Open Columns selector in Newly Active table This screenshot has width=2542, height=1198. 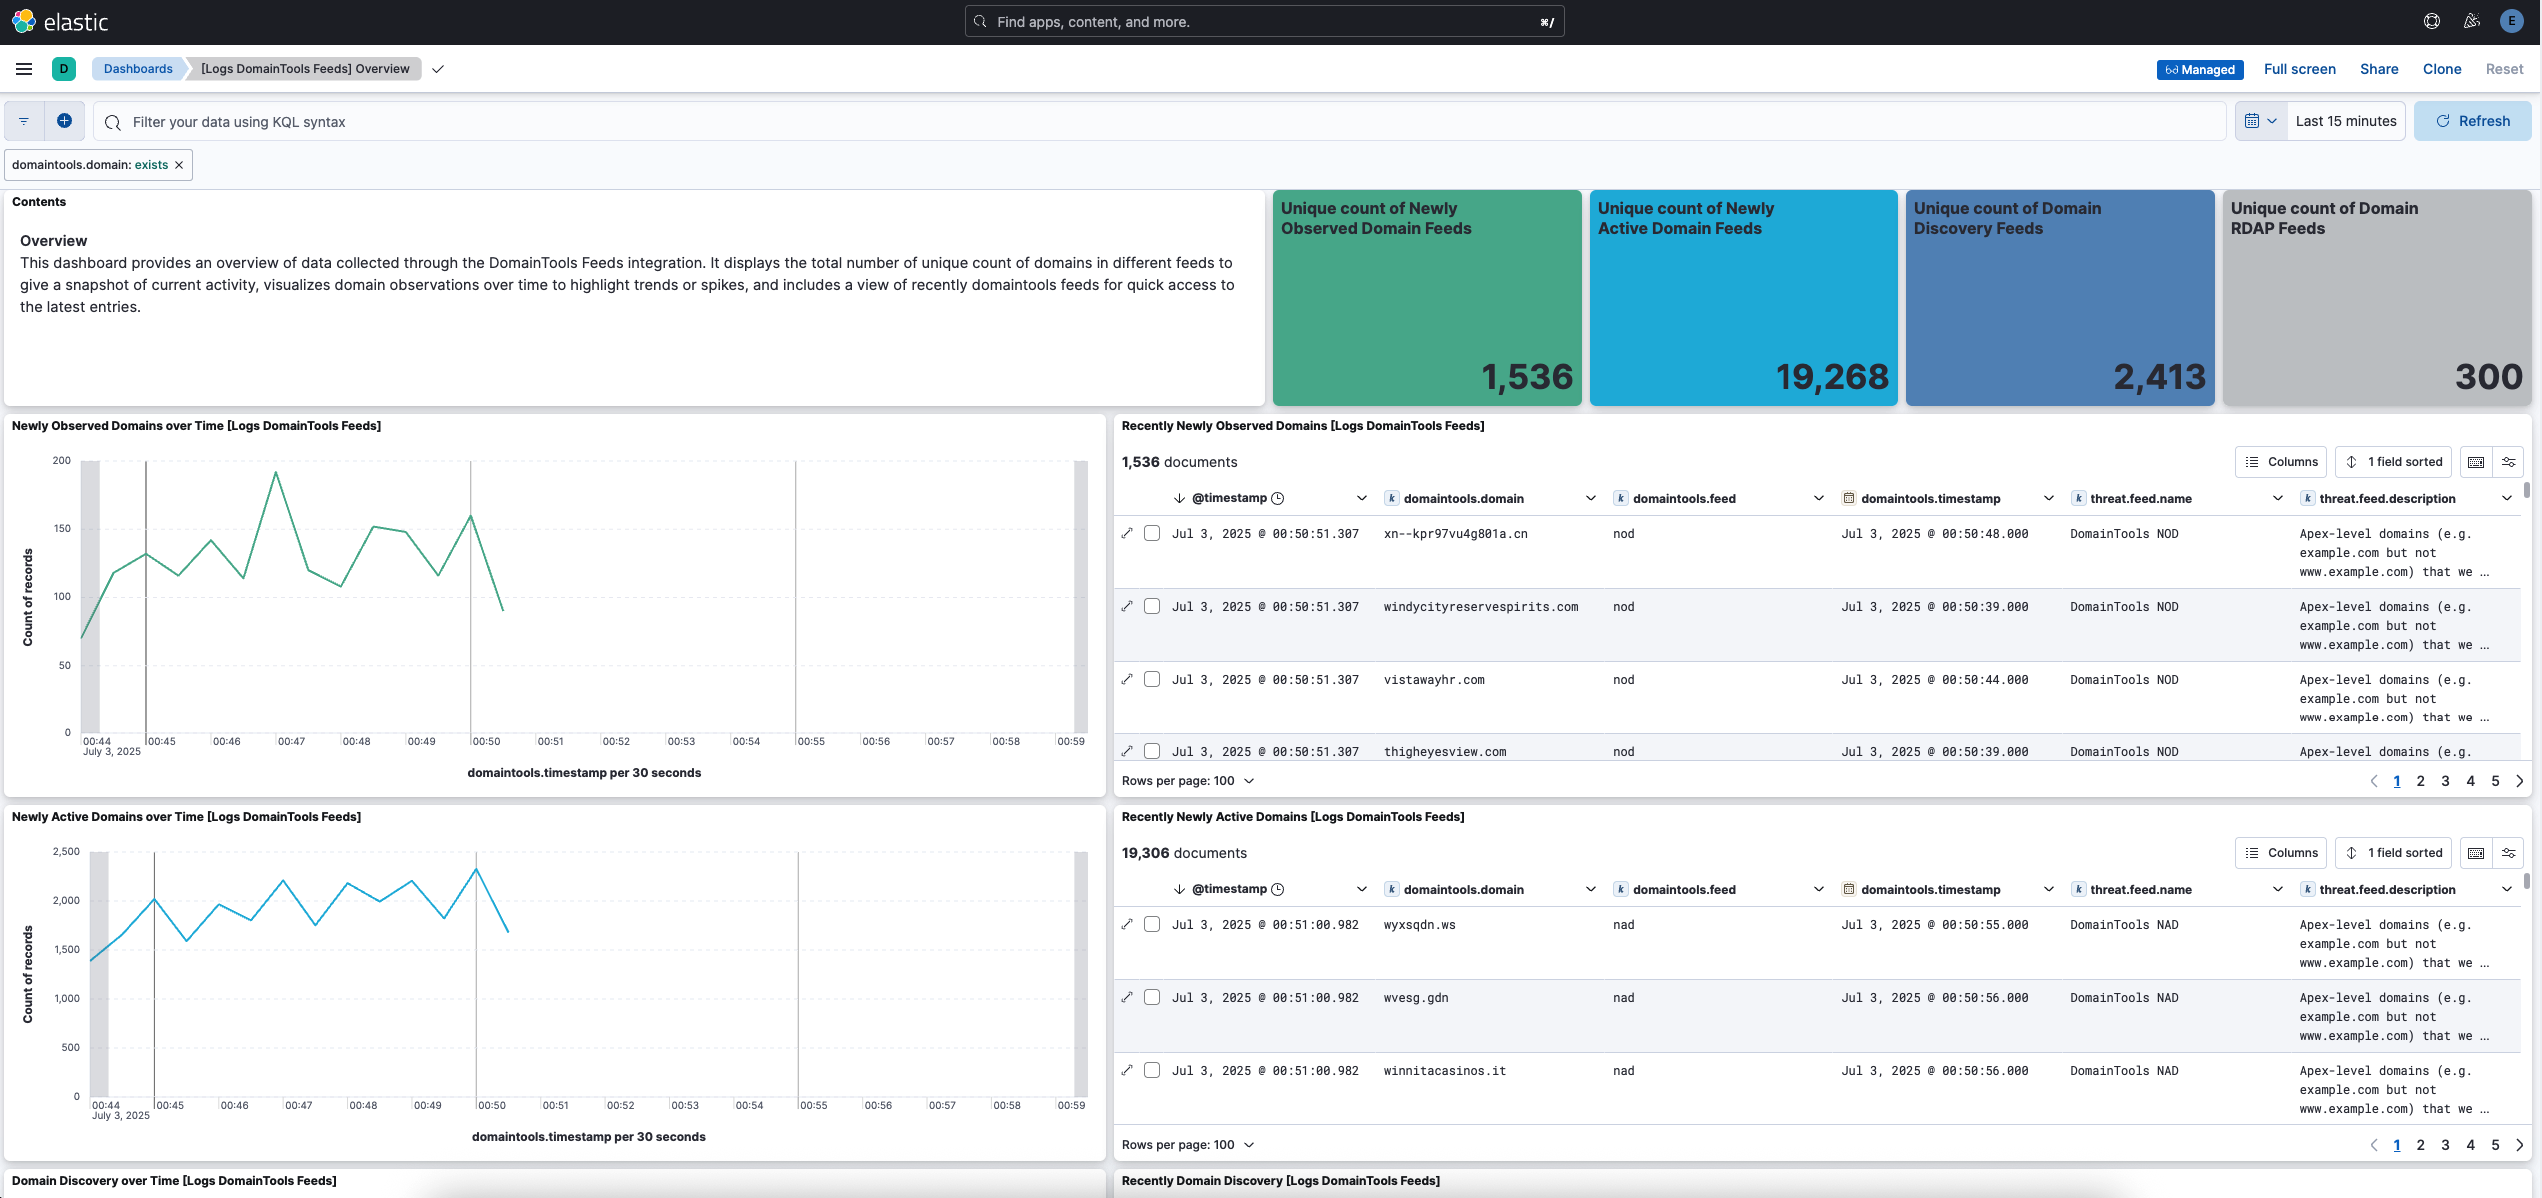click(x=2281, y=853)
